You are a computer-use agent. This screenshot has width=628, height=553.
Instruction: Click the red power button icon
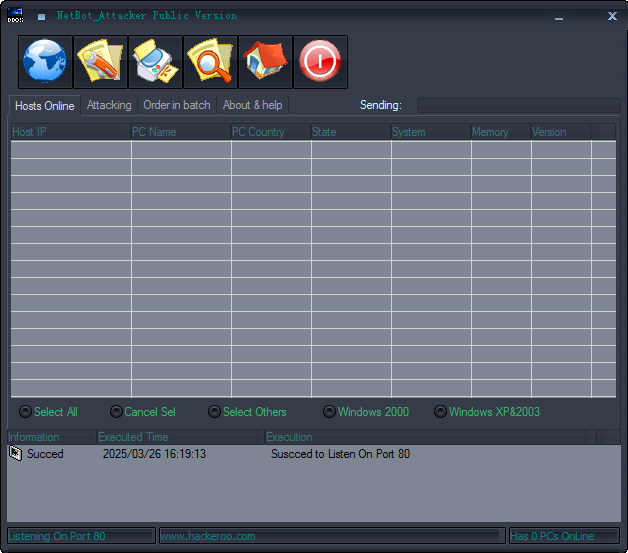pos(321,62)
